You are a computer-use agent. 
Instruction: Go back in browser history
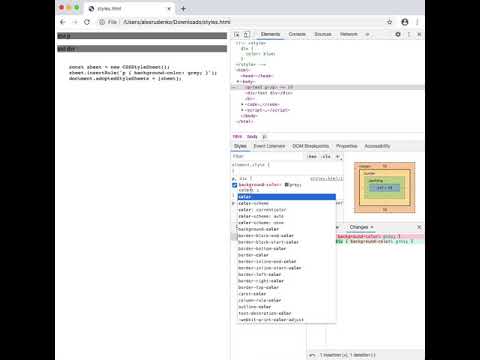63,22
